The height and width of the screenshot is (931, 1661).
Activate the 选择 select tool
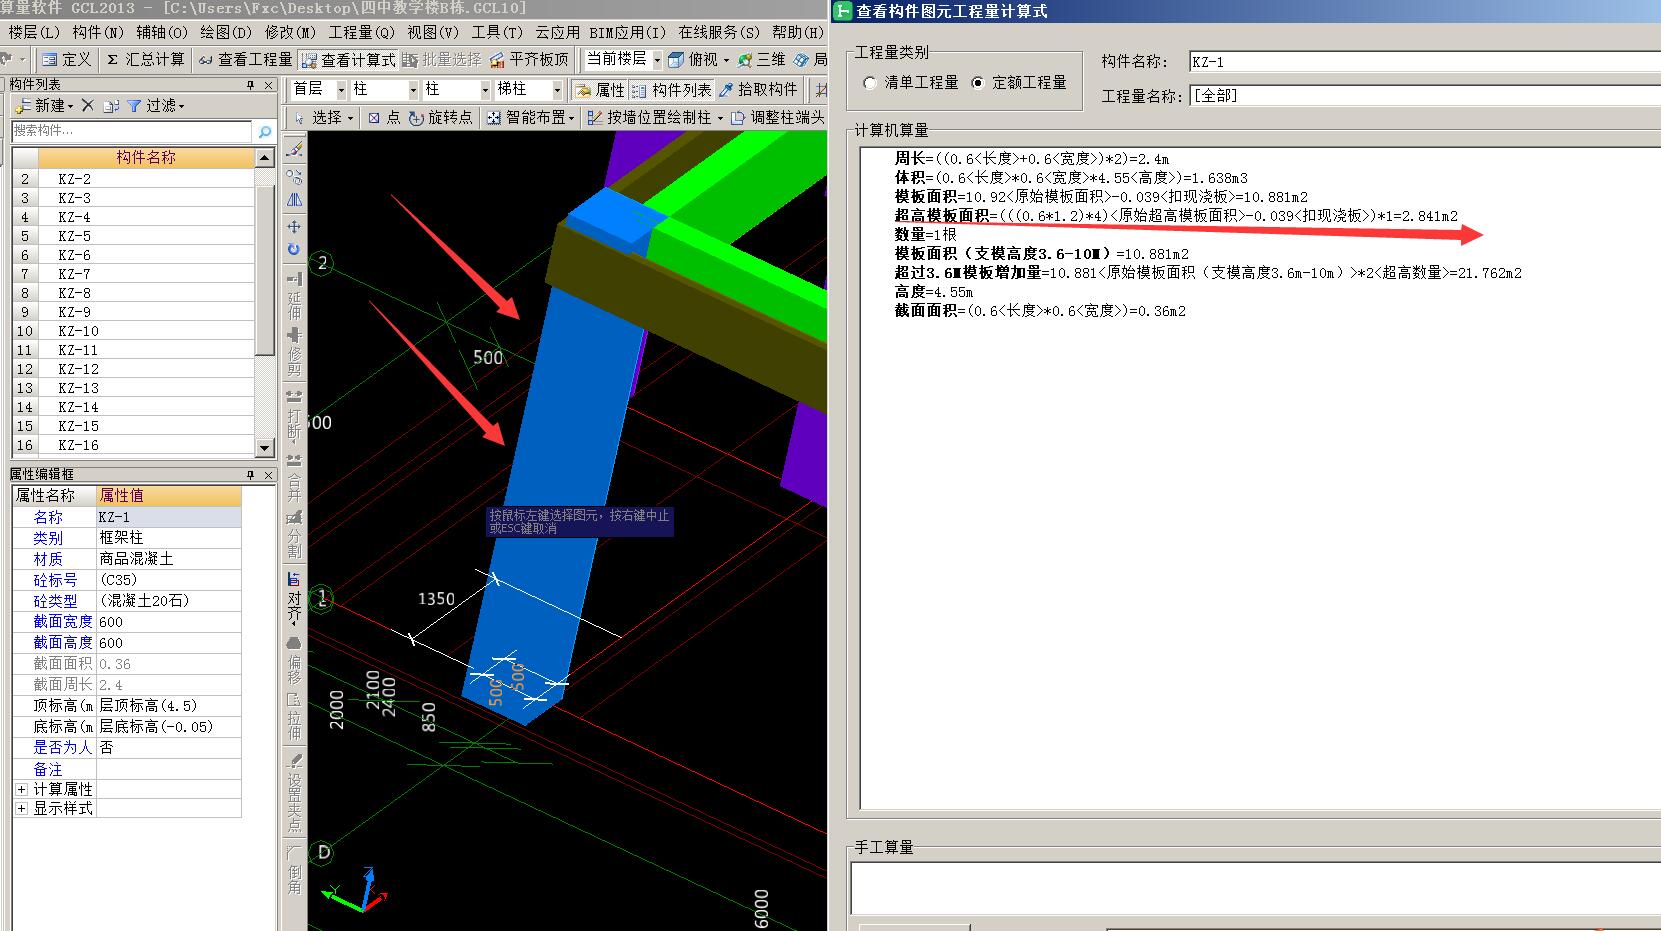click(x=324, y=118)
